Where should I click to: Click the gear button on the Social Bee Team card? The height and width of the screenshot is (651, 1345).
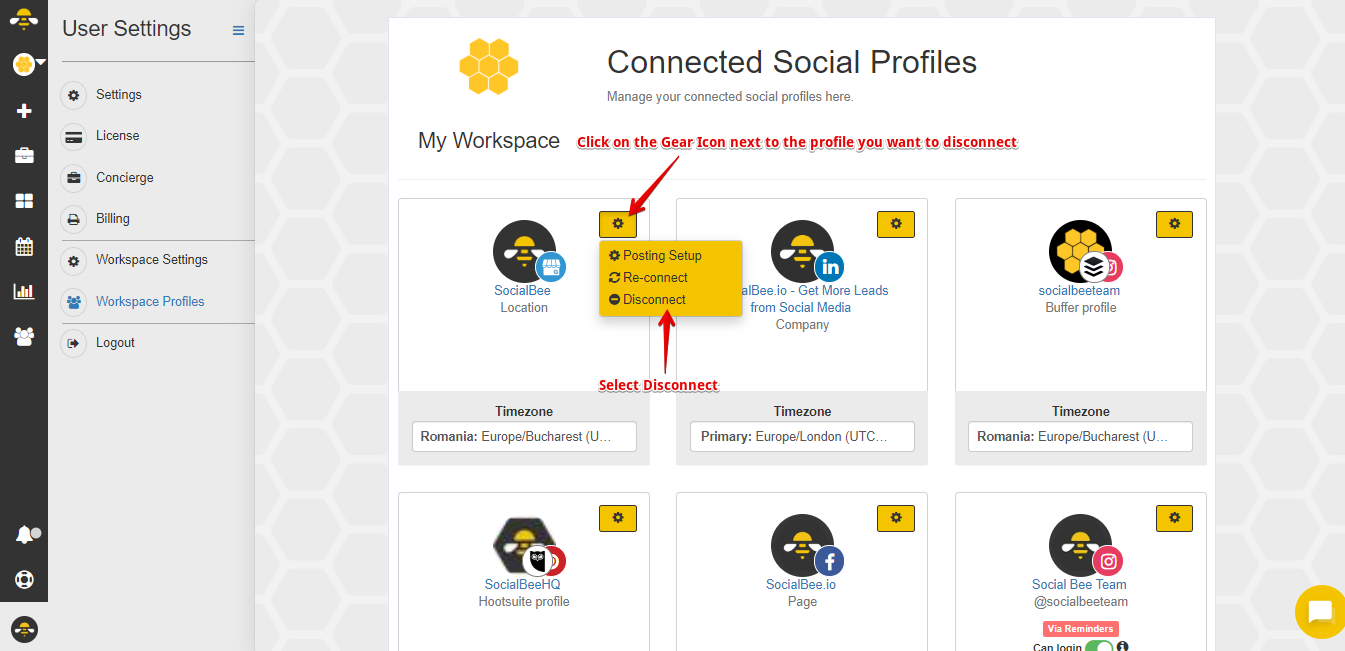(1174, 518)
